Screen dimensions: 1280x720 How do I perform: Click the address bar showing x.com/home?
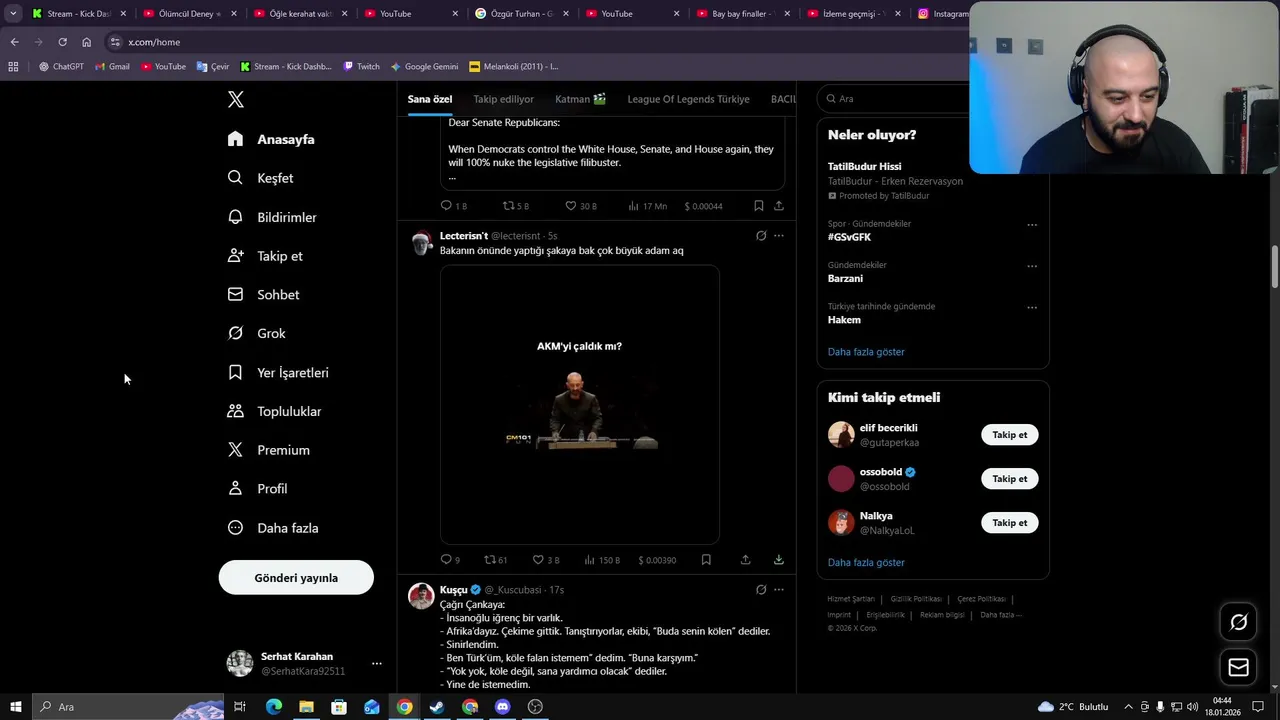154,42
